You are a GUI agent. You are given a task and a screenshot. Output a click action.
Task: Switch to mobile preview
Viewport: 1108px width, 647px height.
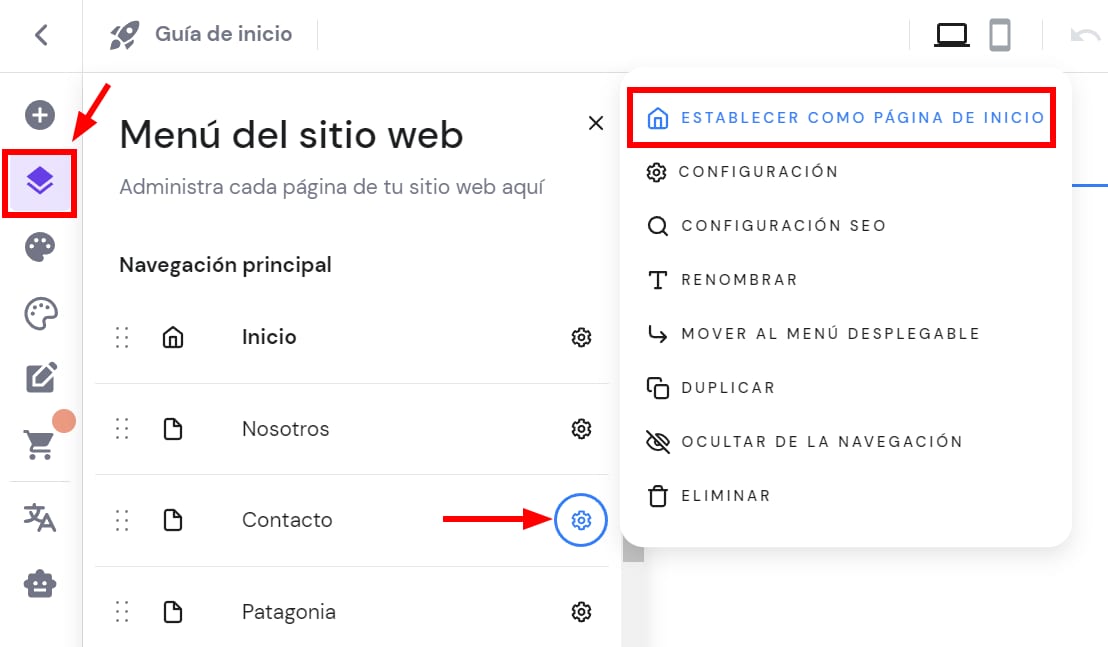(x=999, y=36)
